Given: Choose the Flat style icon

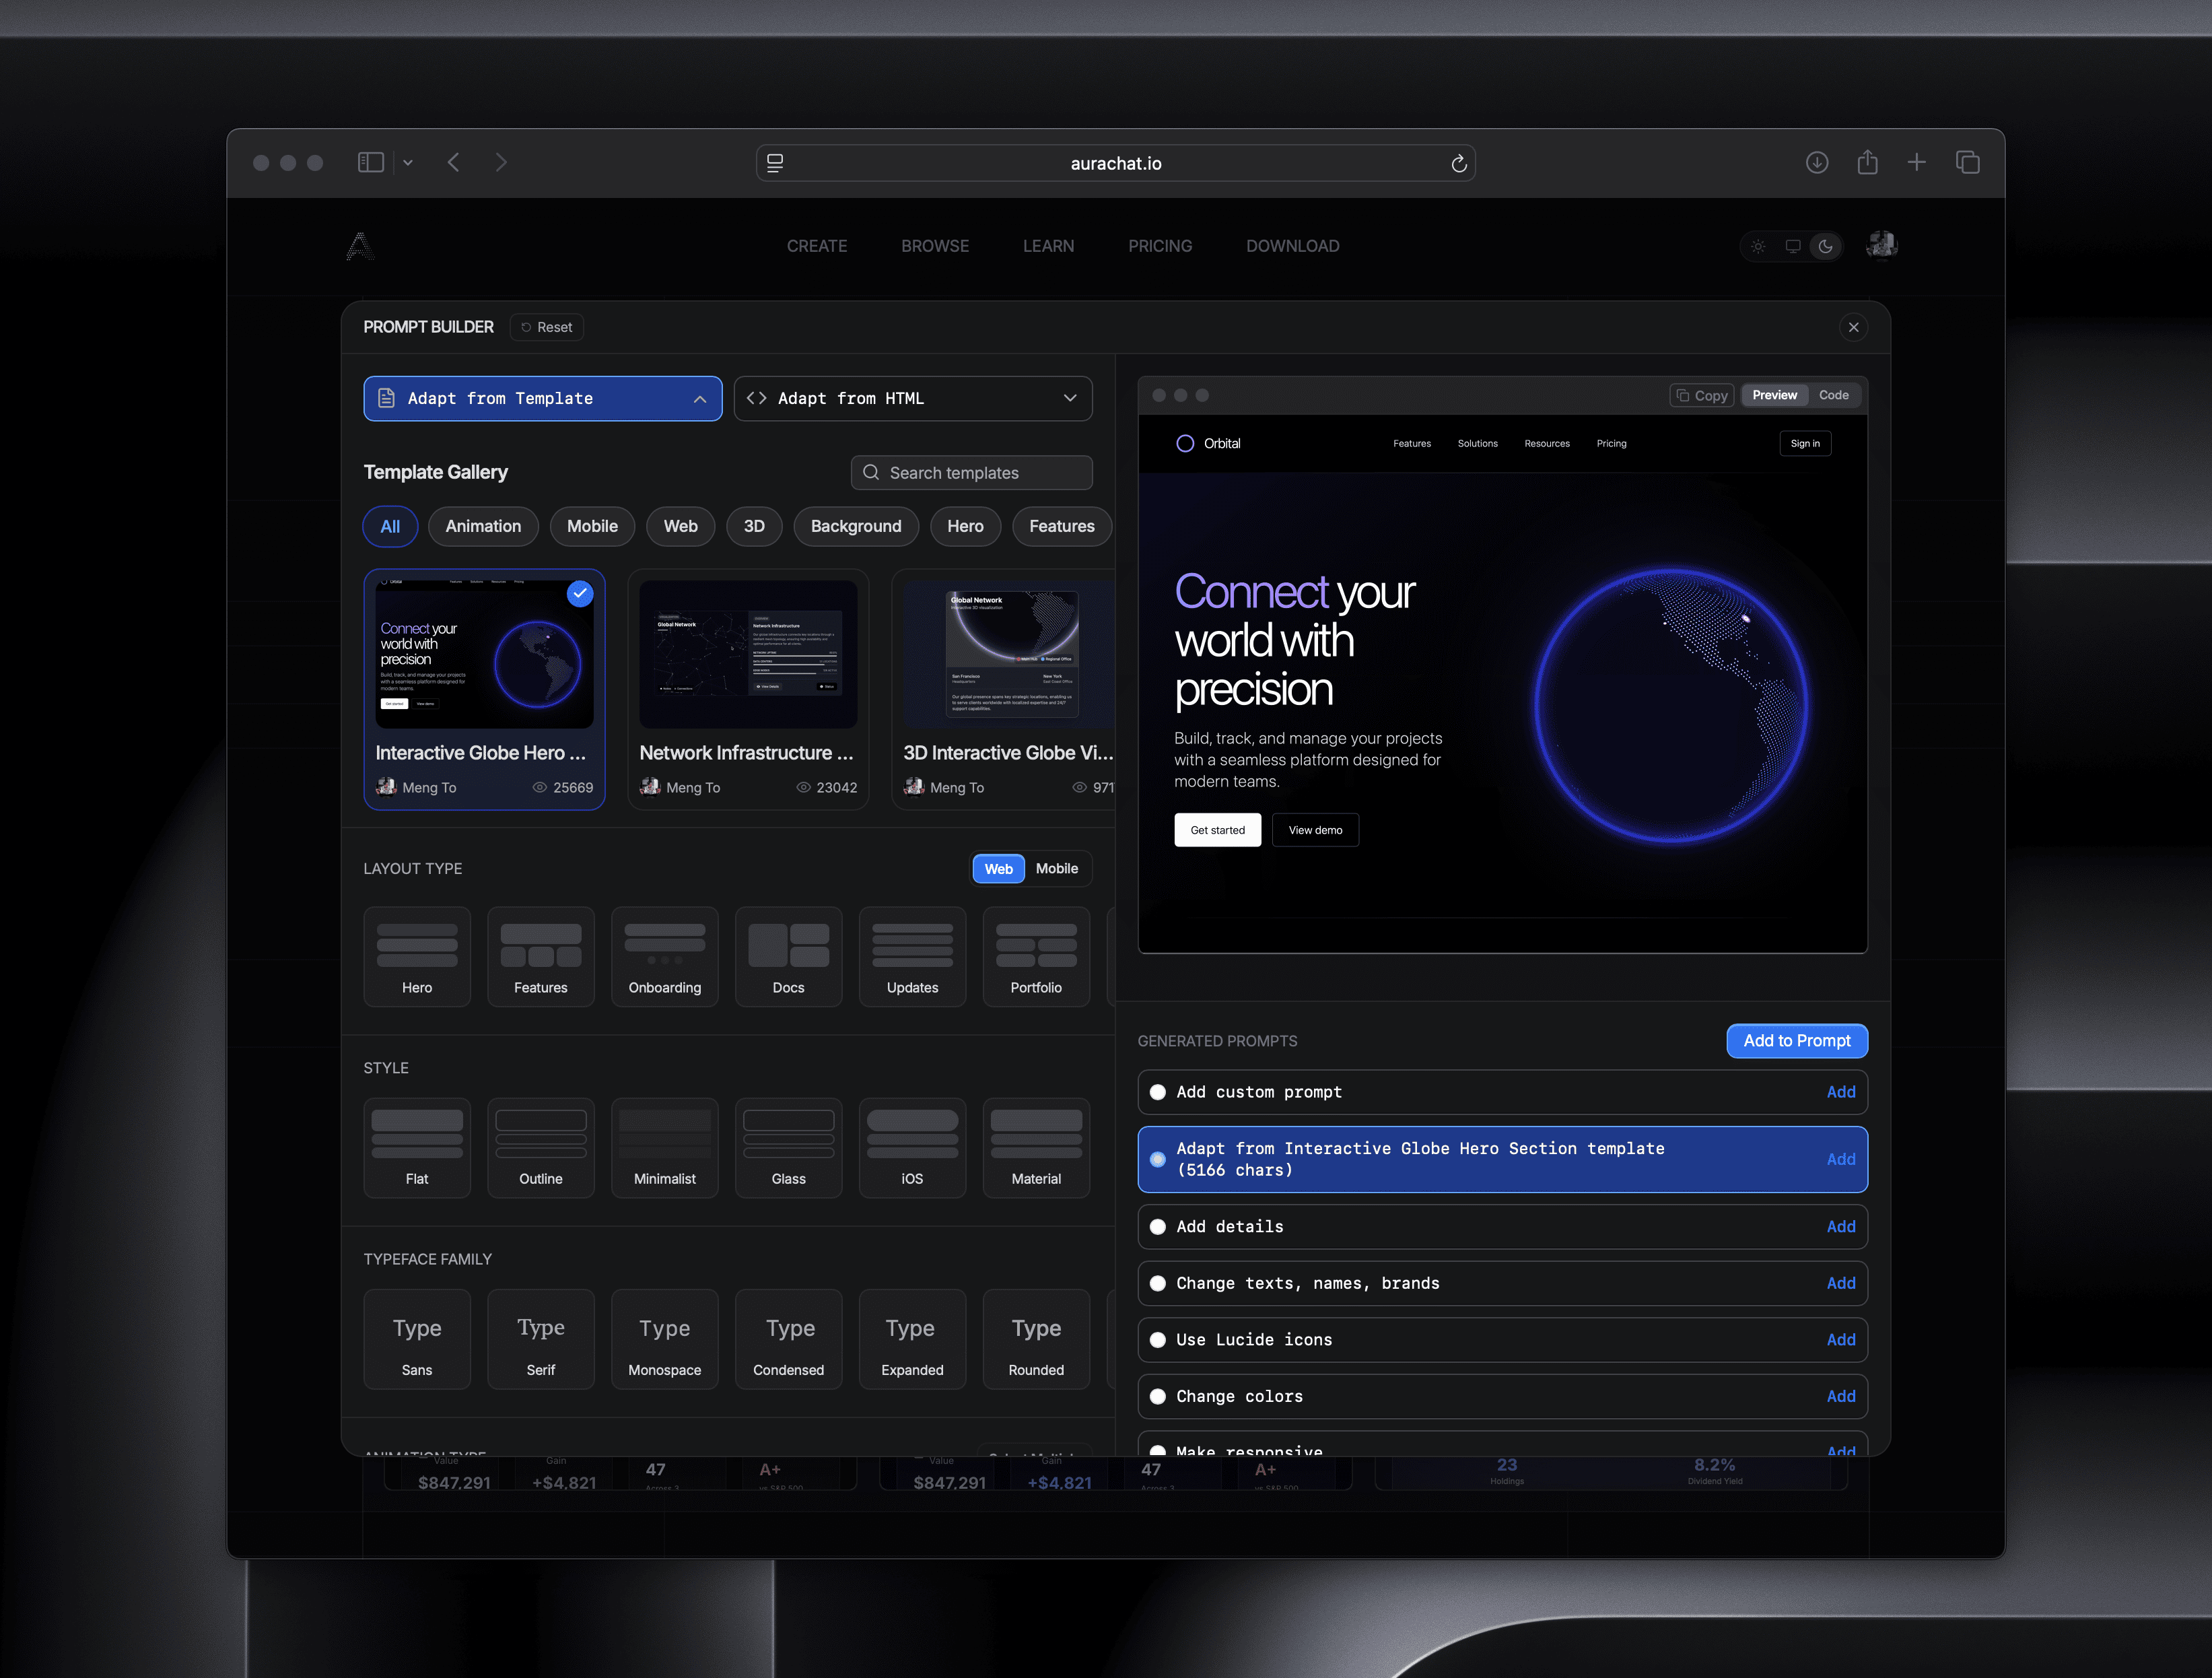Looking at the screenshot, I should (x=417, y=1148).
